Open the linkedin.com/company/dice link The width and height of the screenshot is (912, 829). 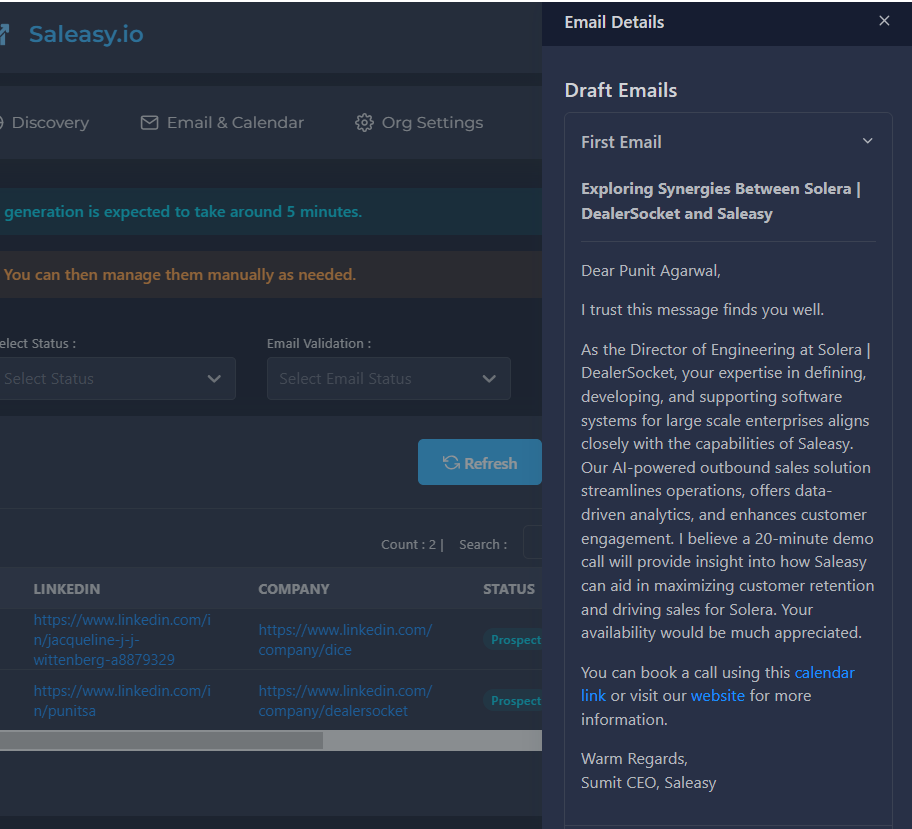pos(345,639)
